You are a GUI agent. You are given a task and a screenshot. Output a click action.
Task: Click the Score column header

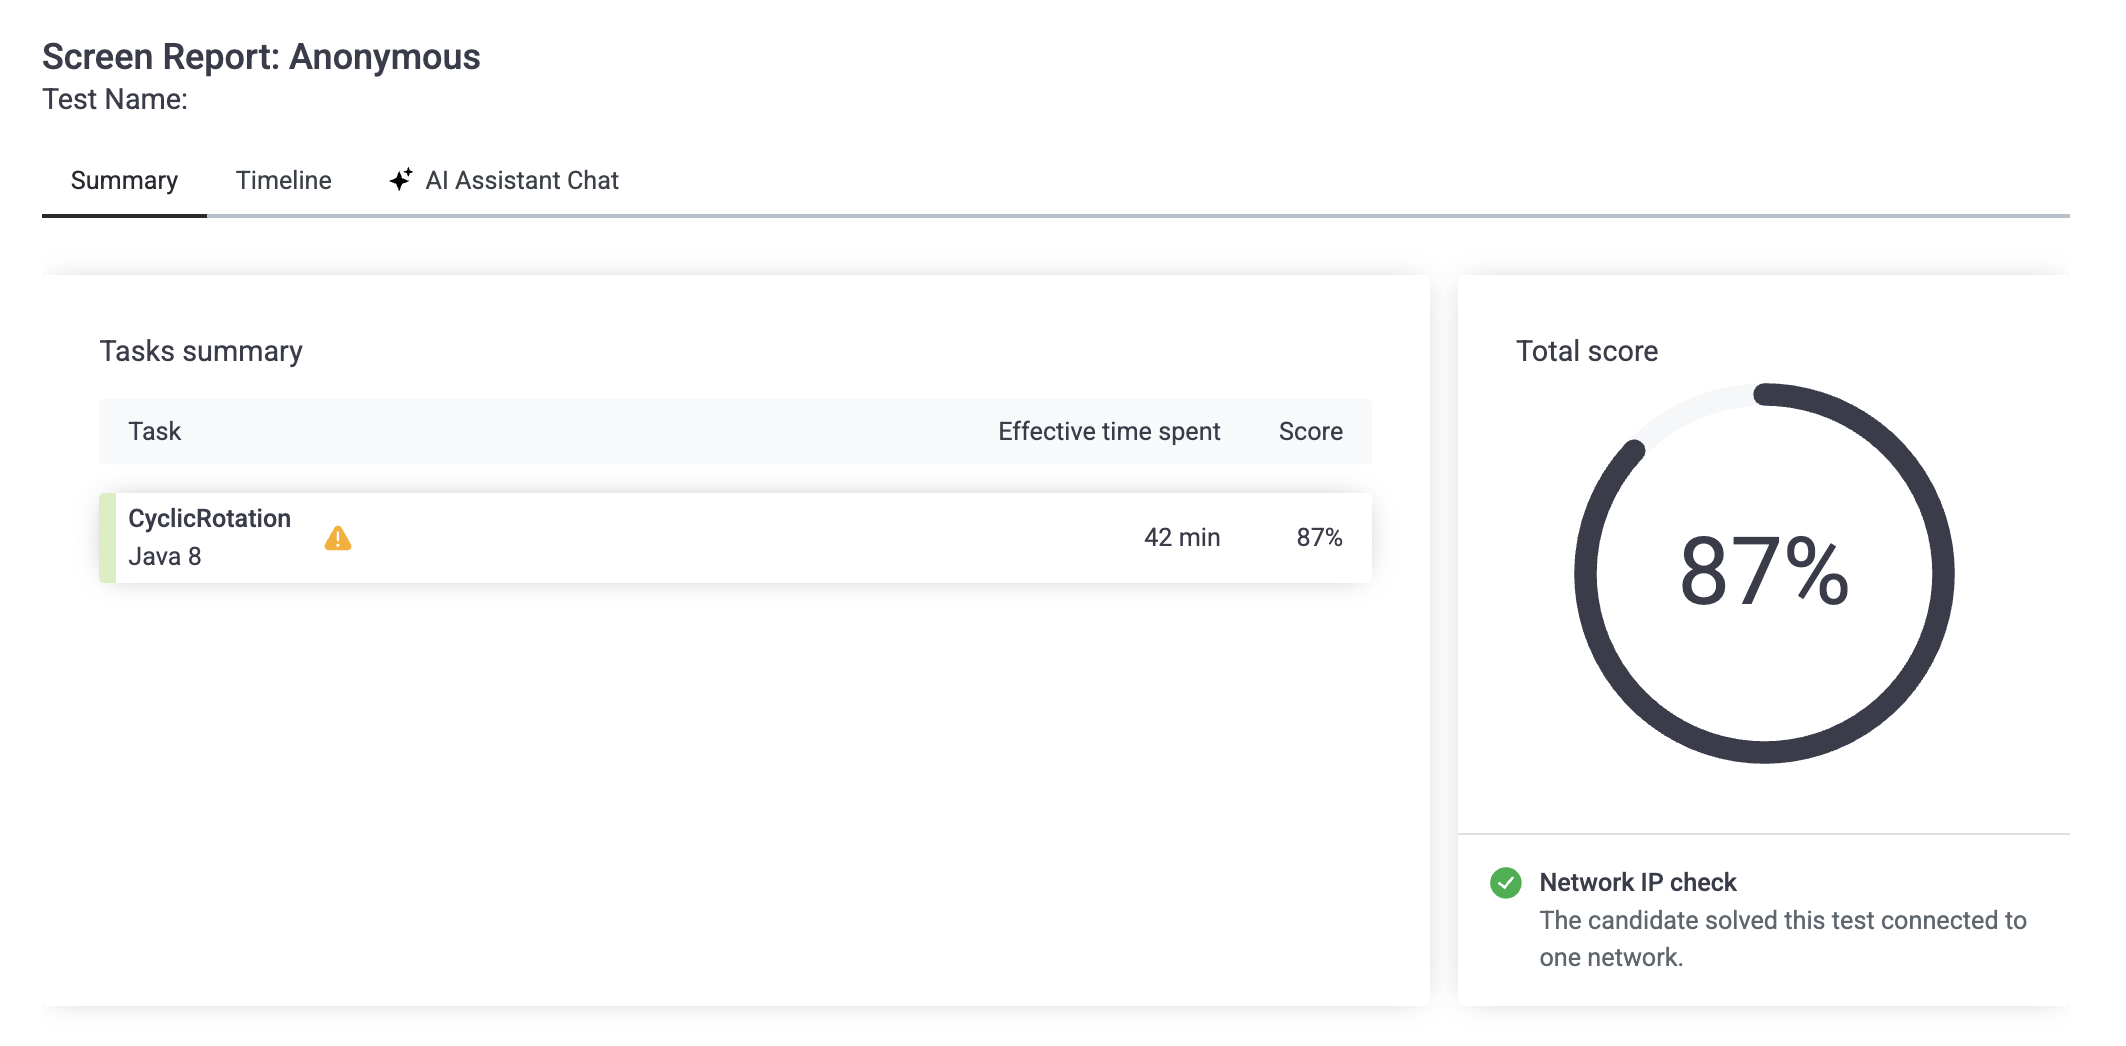(x=1310, y=432)
